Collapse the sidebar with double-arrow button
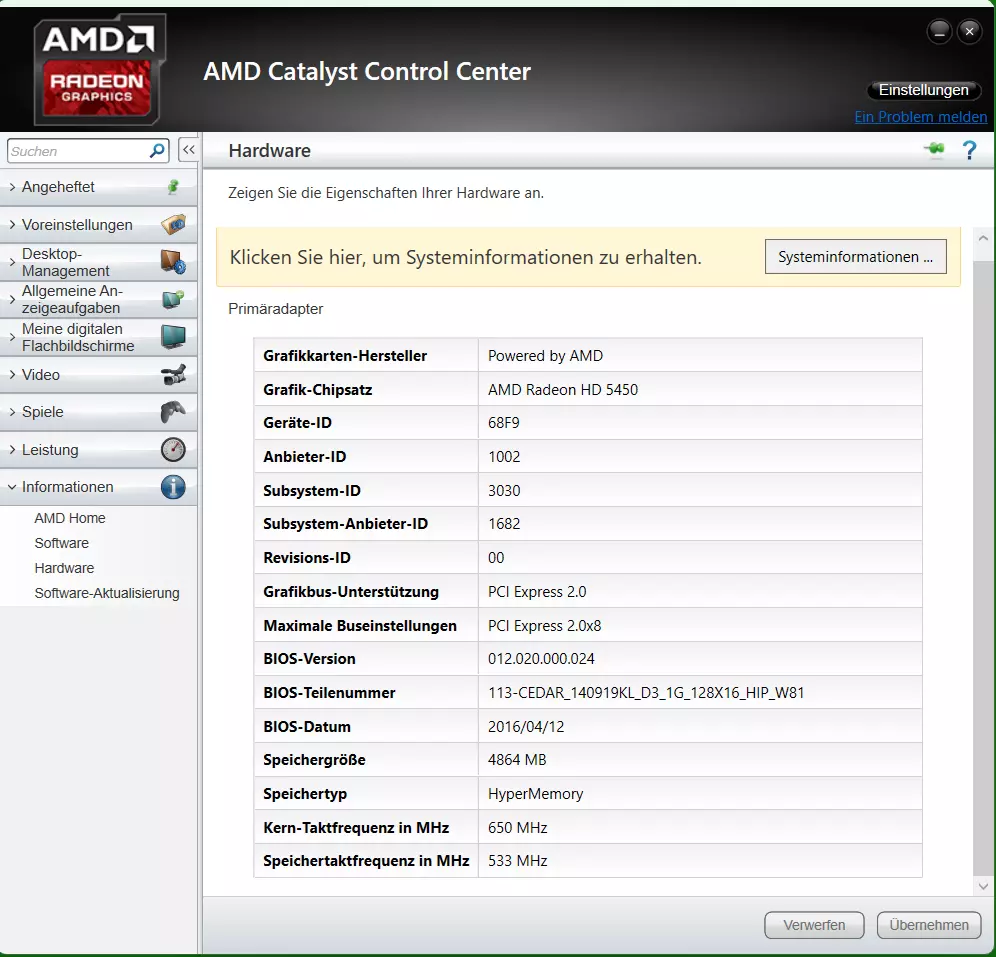996x957 pixels. pos(189,150)
